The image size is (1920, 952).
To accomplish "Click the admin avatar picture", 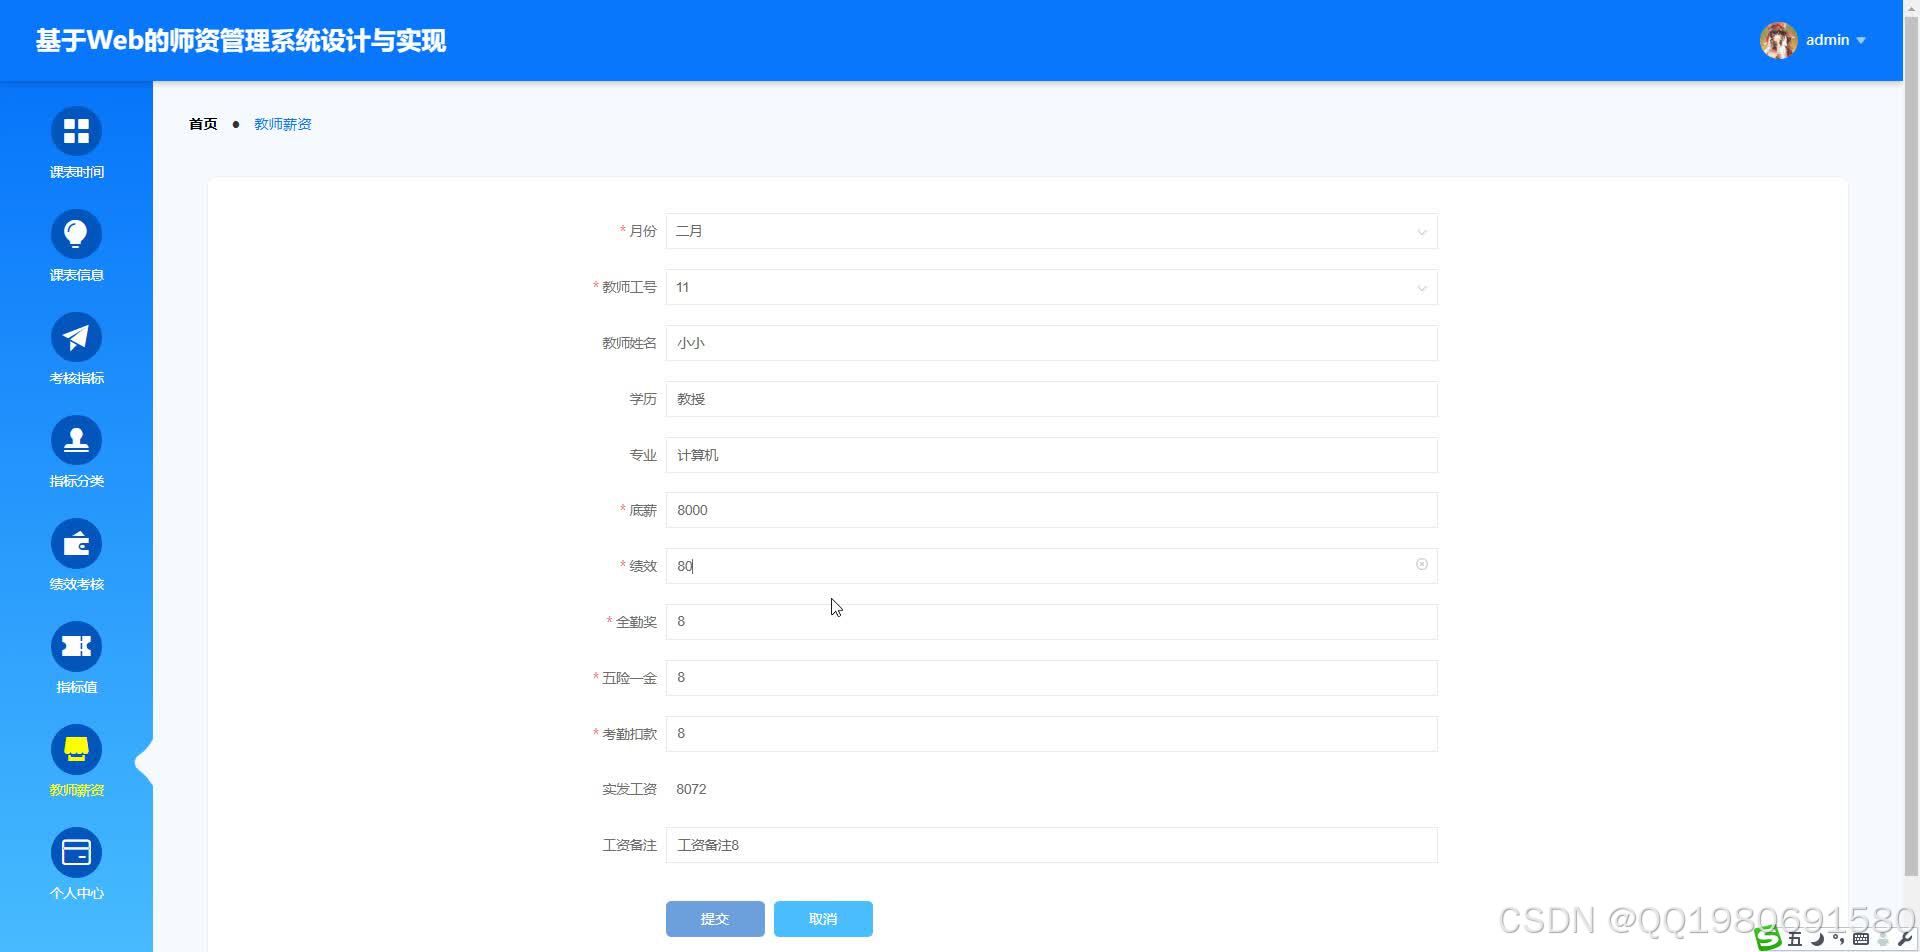I will pos(1778,40).
